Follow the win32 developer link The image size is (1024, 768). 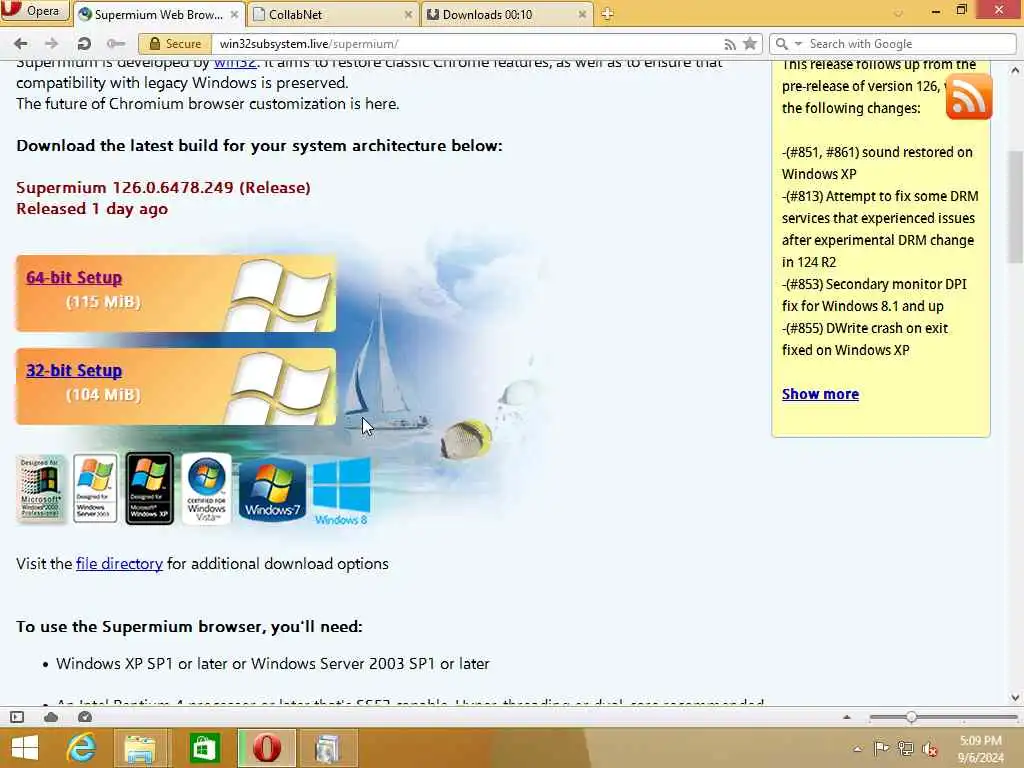[234, 63]
